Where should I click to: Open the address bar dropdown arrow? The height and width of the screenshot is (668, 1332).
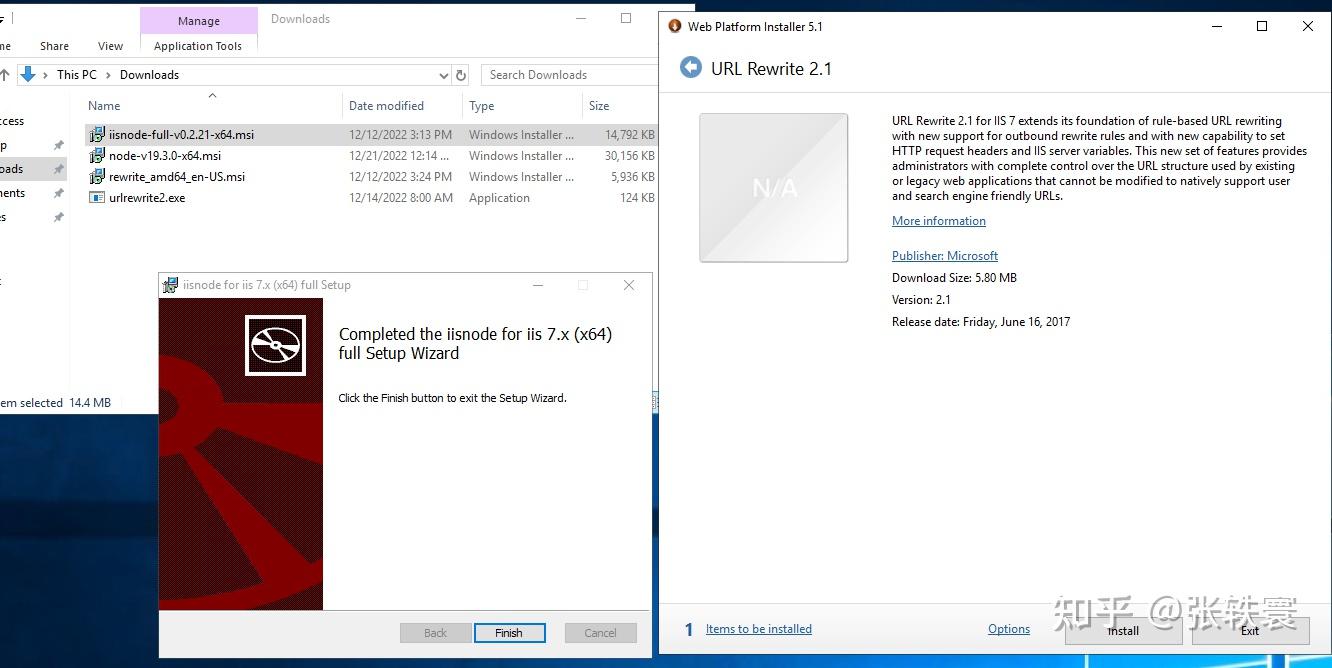click(x=443, y=74)
